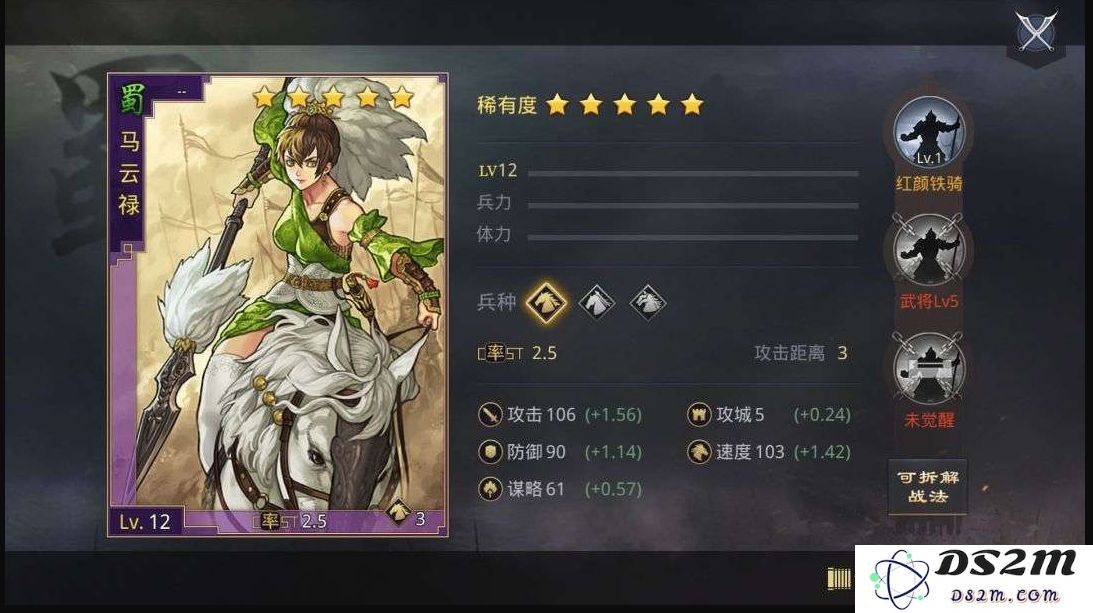This screenshot has width=1093, height=613.
Task: Click the 谋略 strategy stat icon
Action: 491,489
